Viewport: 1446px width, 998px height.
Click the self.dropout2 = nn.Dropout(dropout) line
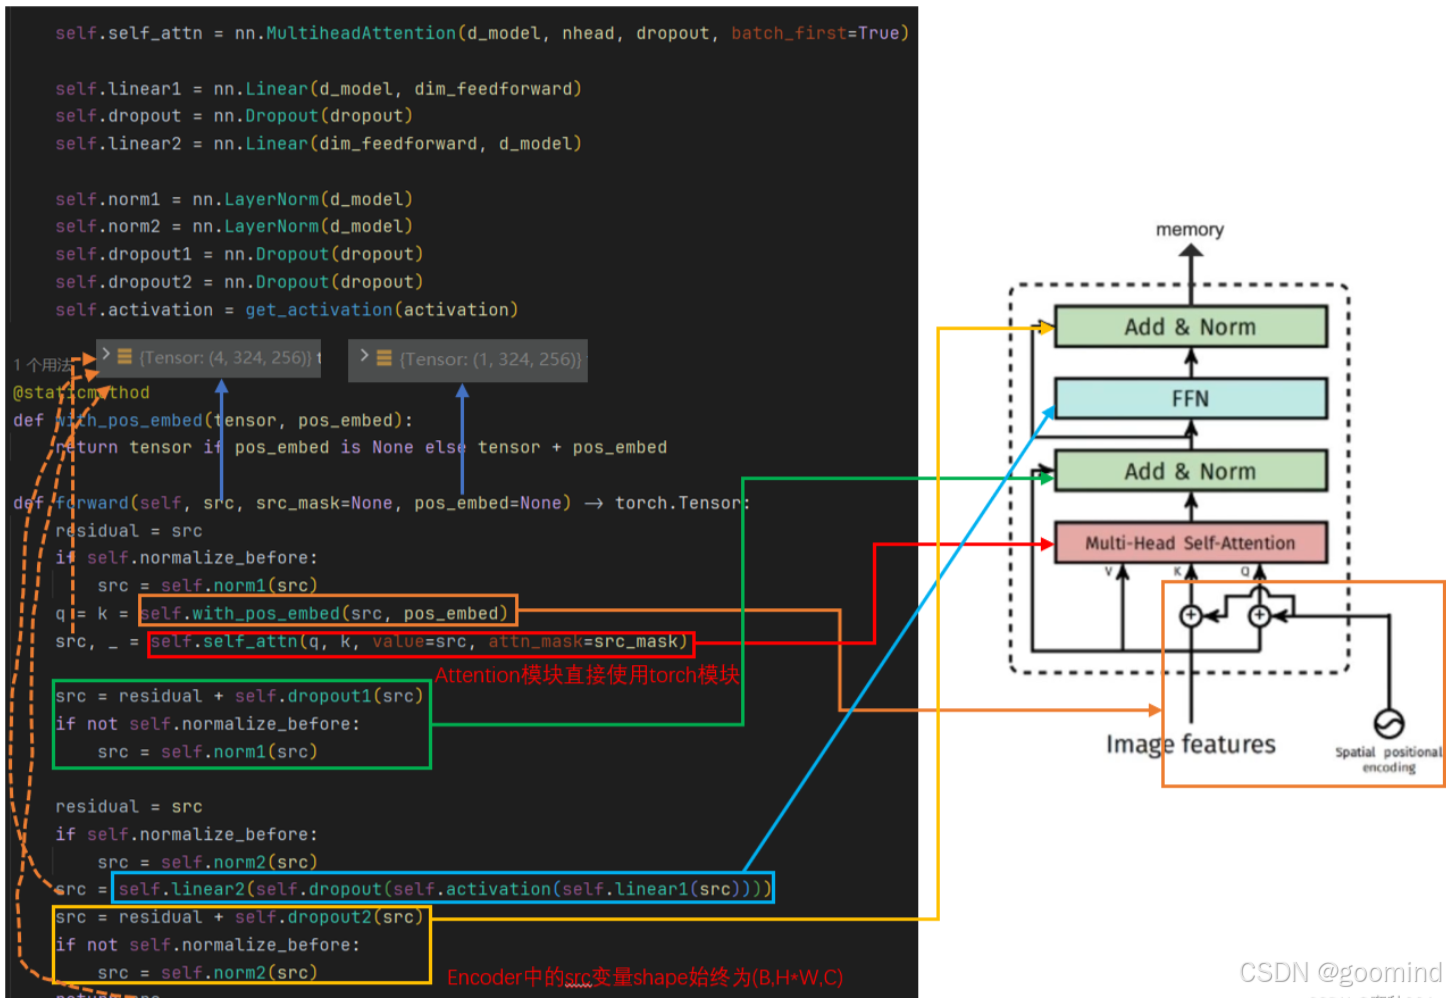coord(239,282)
